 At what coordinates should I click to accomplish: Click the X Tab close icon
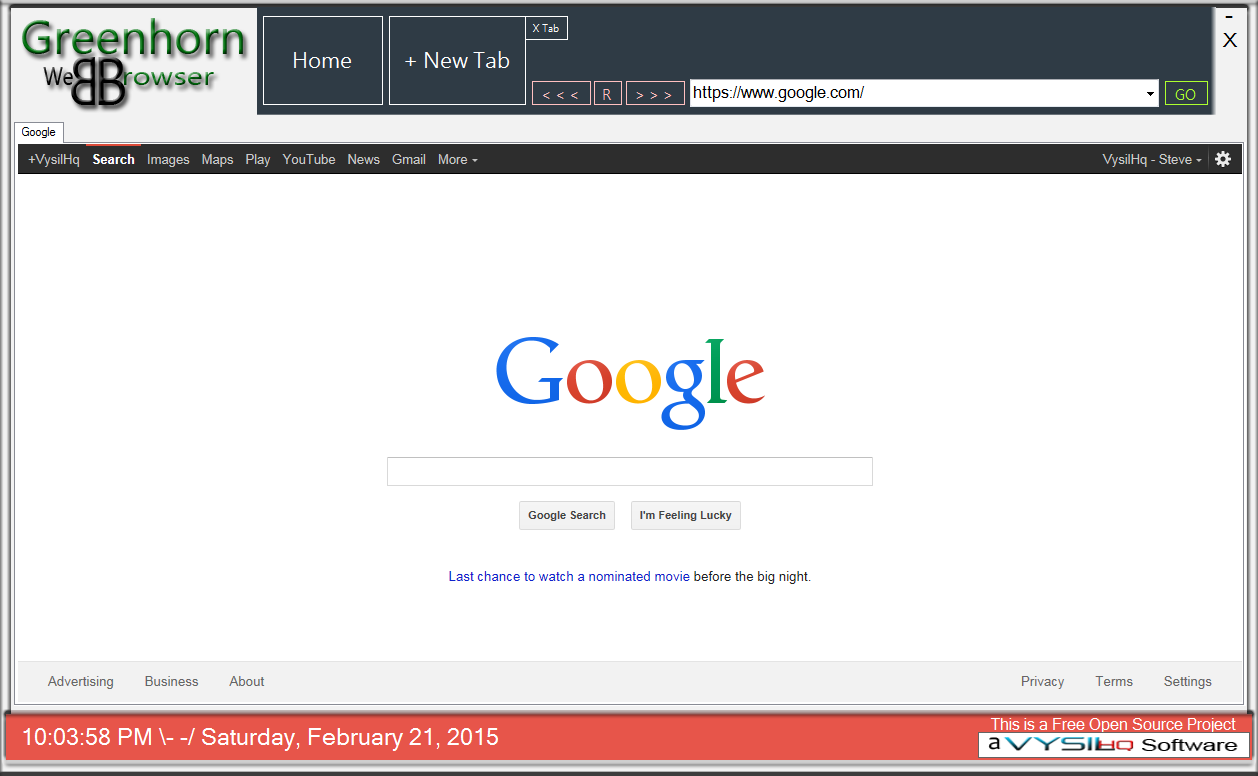[546, 28]
